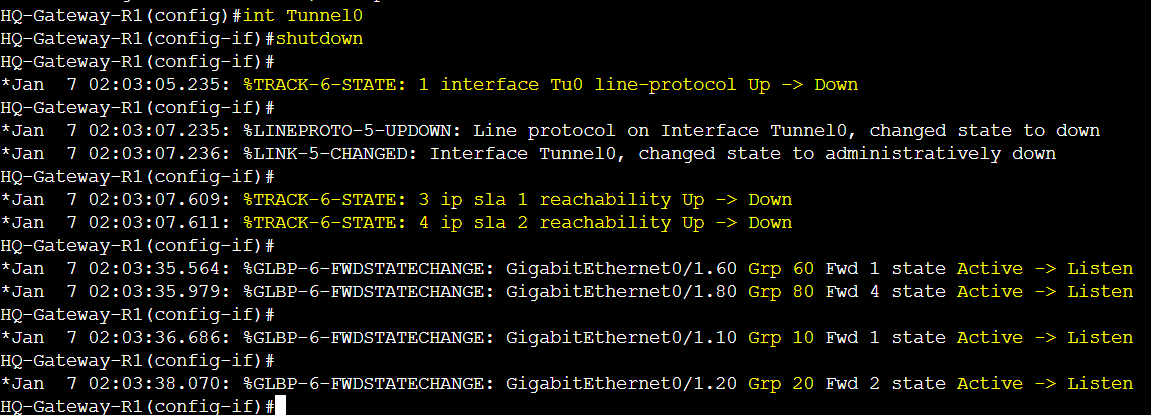This screenshot has width=1151, height=415.
Task: Click the GigabitEthernet0/1.20 interface name
Action: point(621,383)
